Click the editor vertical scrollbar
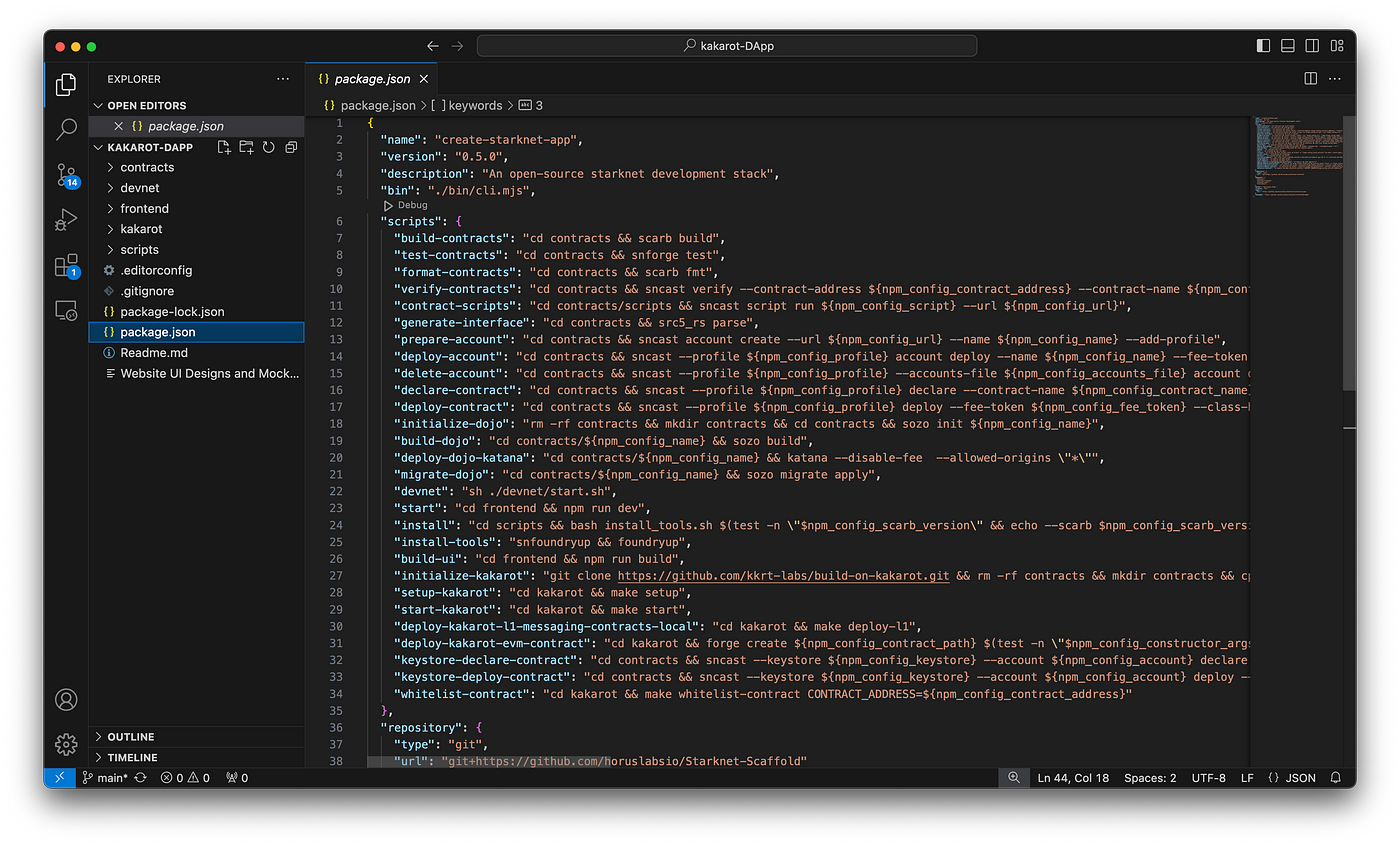Screen dimensions: 1400x846 click(x=1349, y=252)
